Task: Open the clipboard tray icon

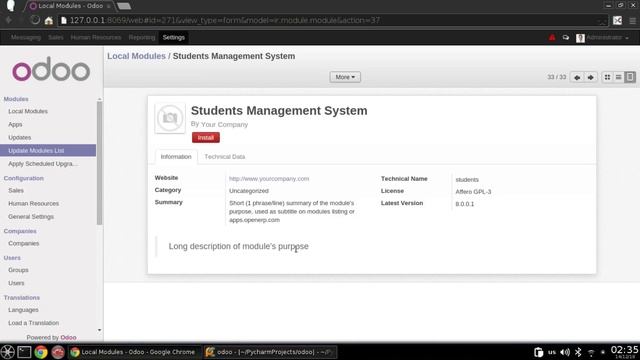Action: click(x=539, y=352)
